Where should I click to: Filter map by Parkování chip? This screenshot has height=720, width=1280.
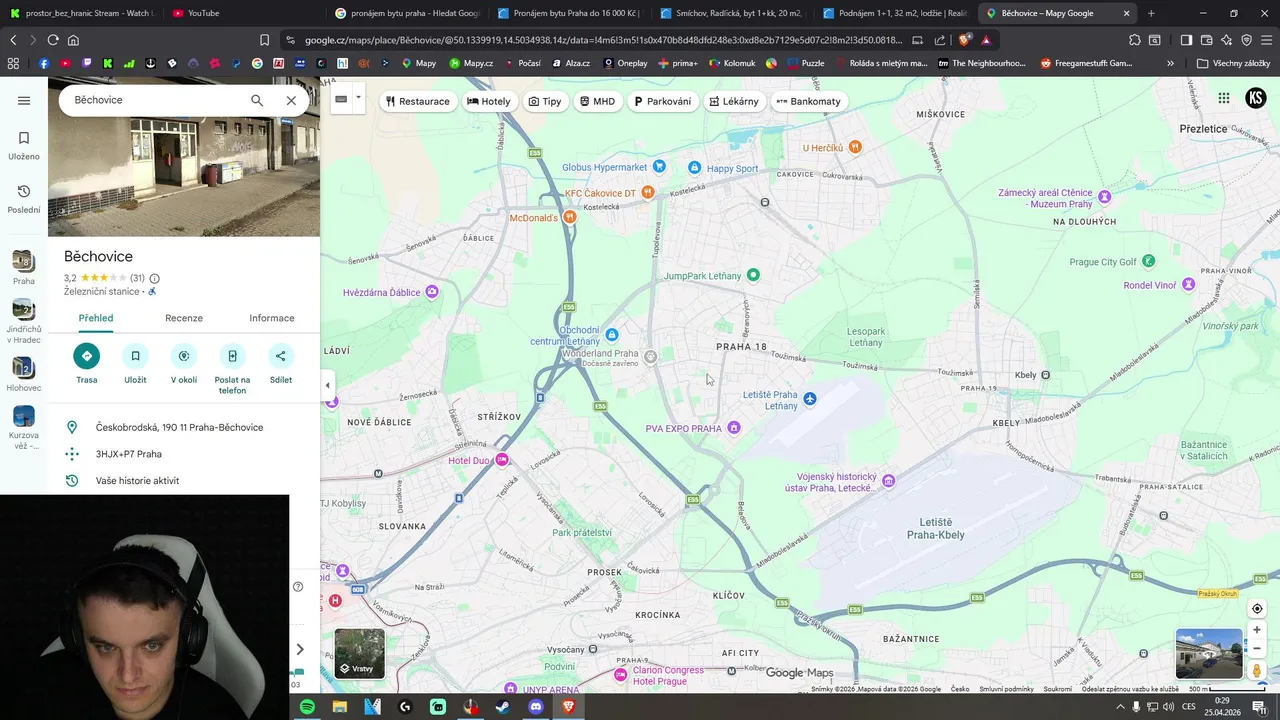pyautogui.click(x=662, y=101)
